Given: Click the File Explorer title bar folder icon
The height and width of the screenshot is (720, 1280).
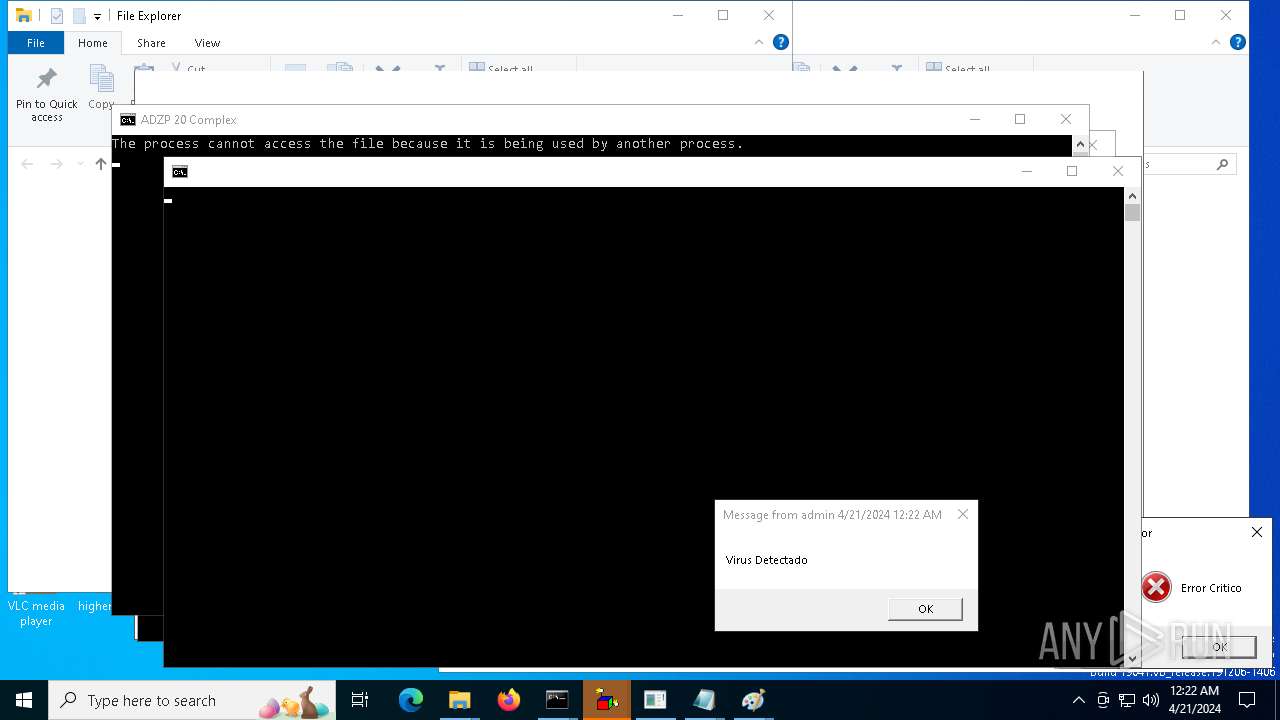Looking at the screenshot, I should click(x=24, y=15).
